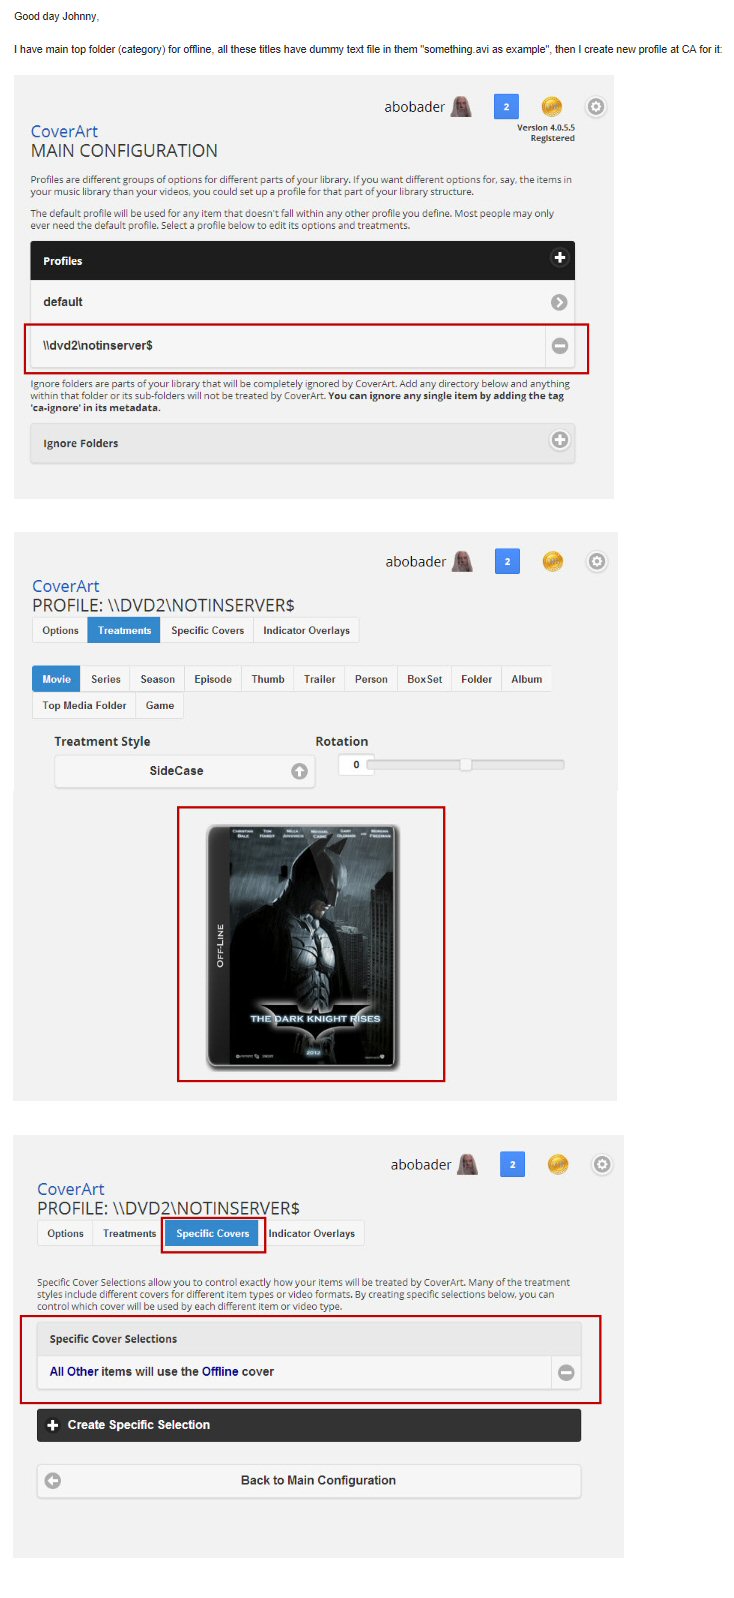The image size is (734, 1598).
Task: Open the default profile arrow icon
Action: 559,302
